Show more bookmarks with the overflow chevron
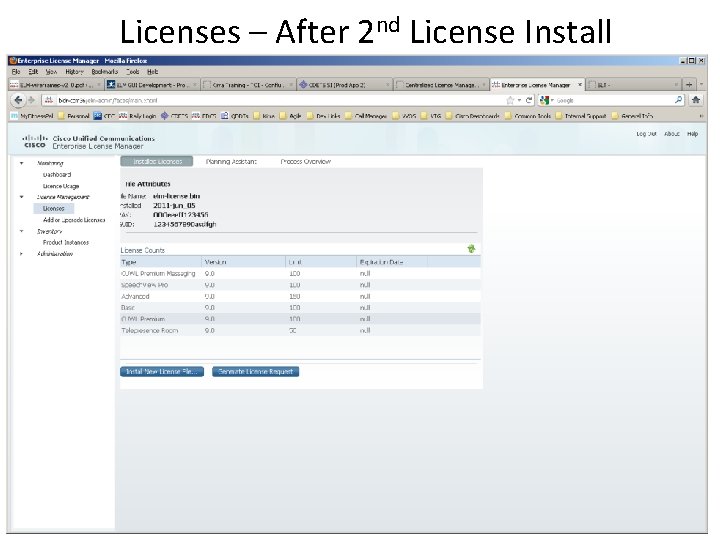Image resolution: width=720 pixels, height=540 pixels. (701, 116)
